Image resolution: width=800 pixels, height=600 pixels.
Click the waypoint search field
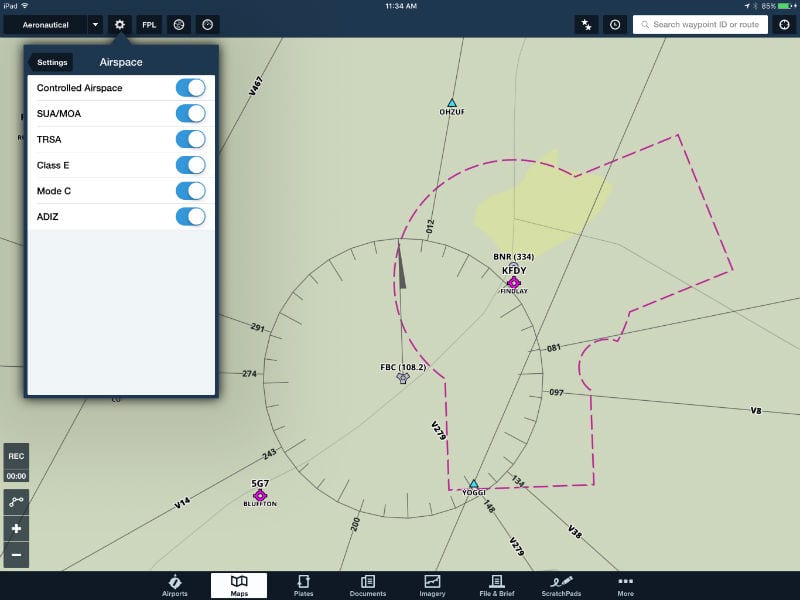coord(700,23)
